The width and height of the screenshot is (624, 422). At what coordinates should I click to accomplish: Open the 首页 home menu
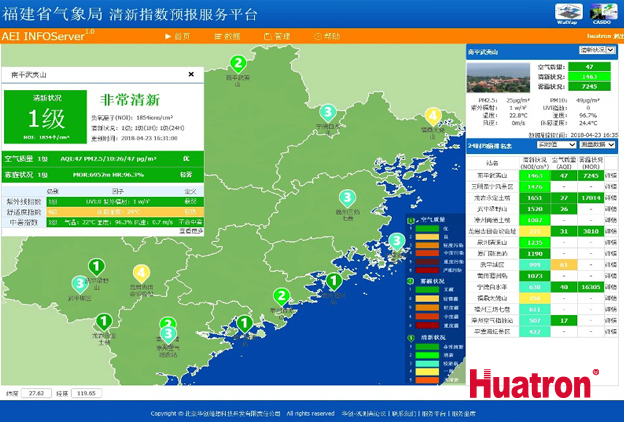coord(177,35)
